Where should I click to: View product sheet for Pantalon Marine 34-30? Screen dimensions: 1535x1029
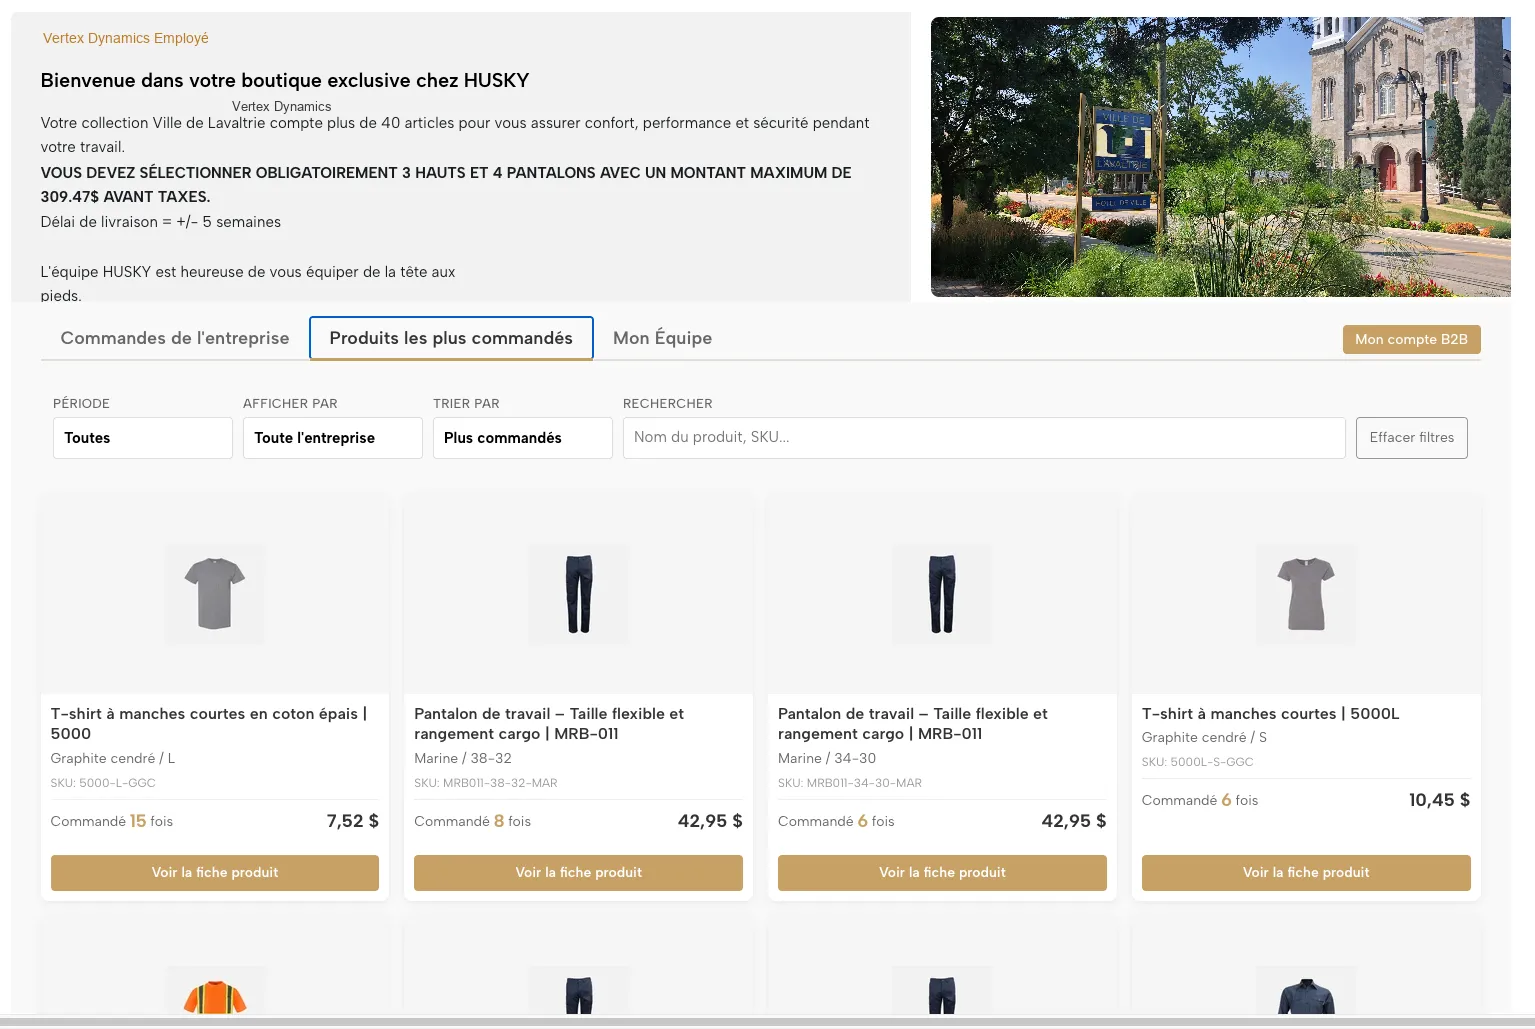[942, 872]
